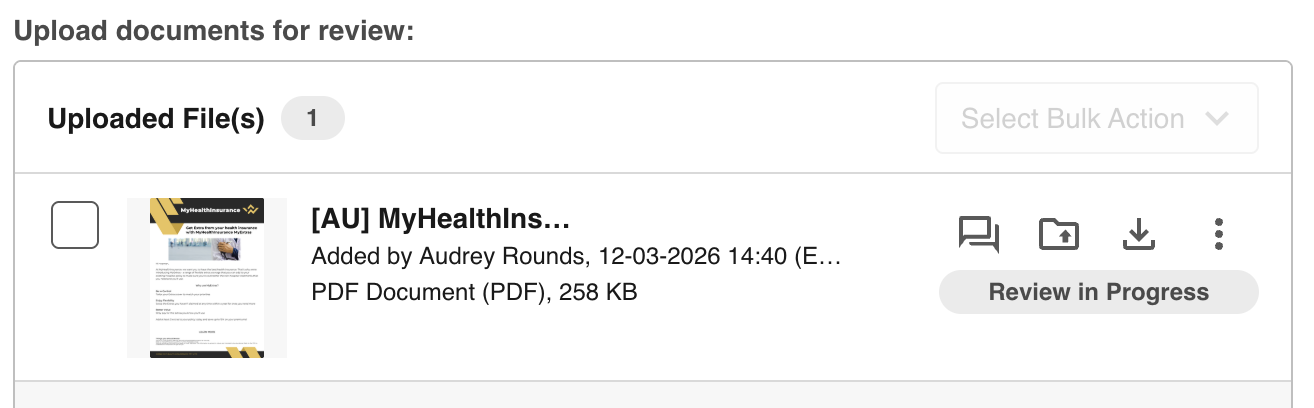Screen dimensions: 1314x408
Task: Click the chevron on Select Bulk Action
Action: pos(1217,119)
